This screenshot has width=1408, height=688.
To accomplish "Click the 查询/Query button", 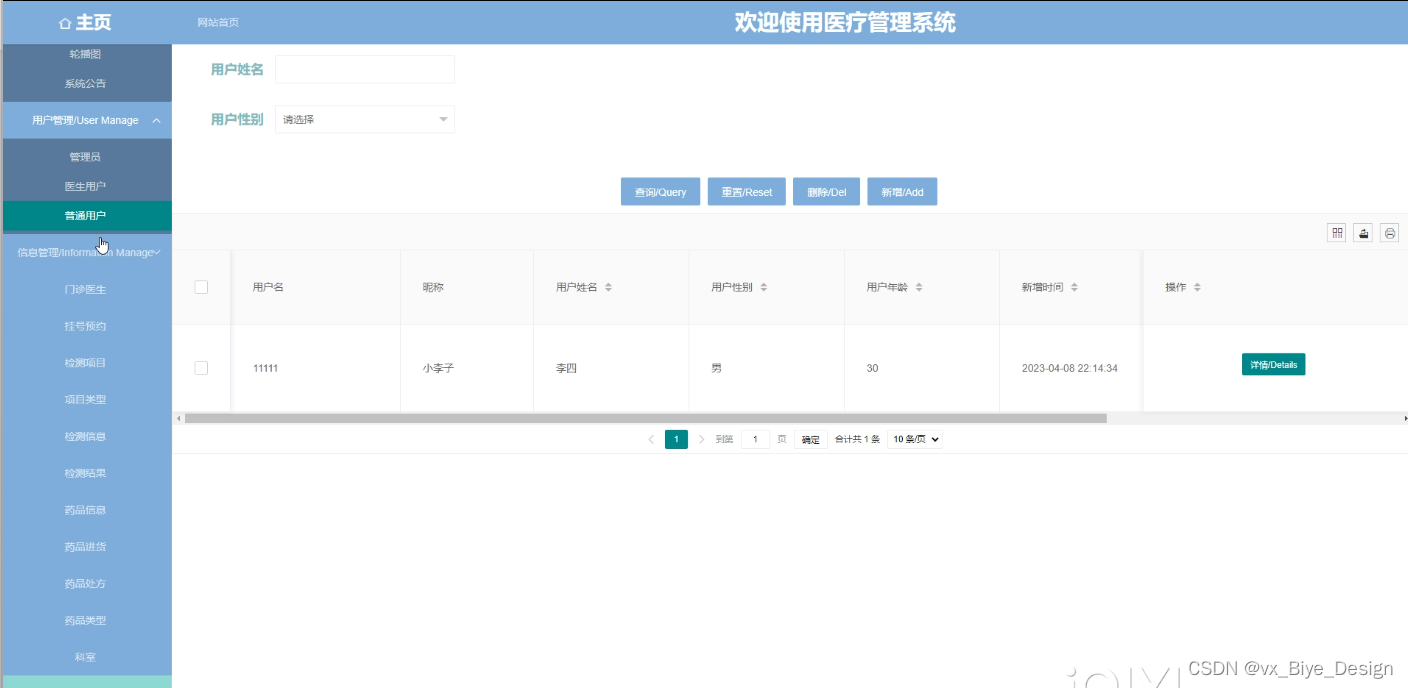I will click(x=660, y=192).
